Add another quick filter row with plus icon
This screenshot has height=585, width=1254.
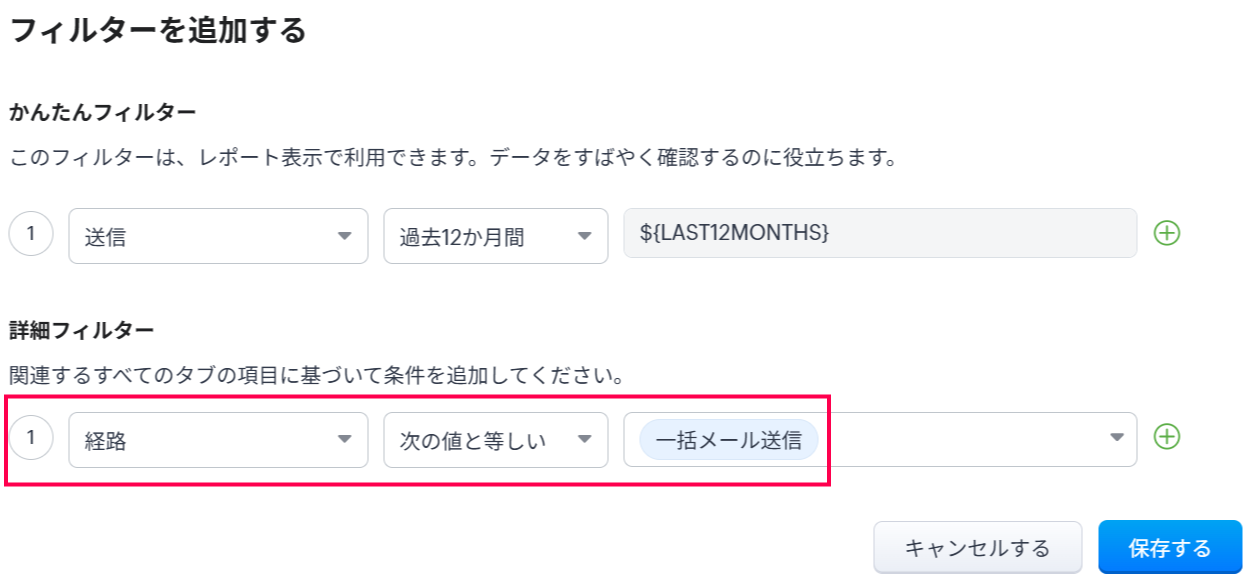click(1167, 234)
